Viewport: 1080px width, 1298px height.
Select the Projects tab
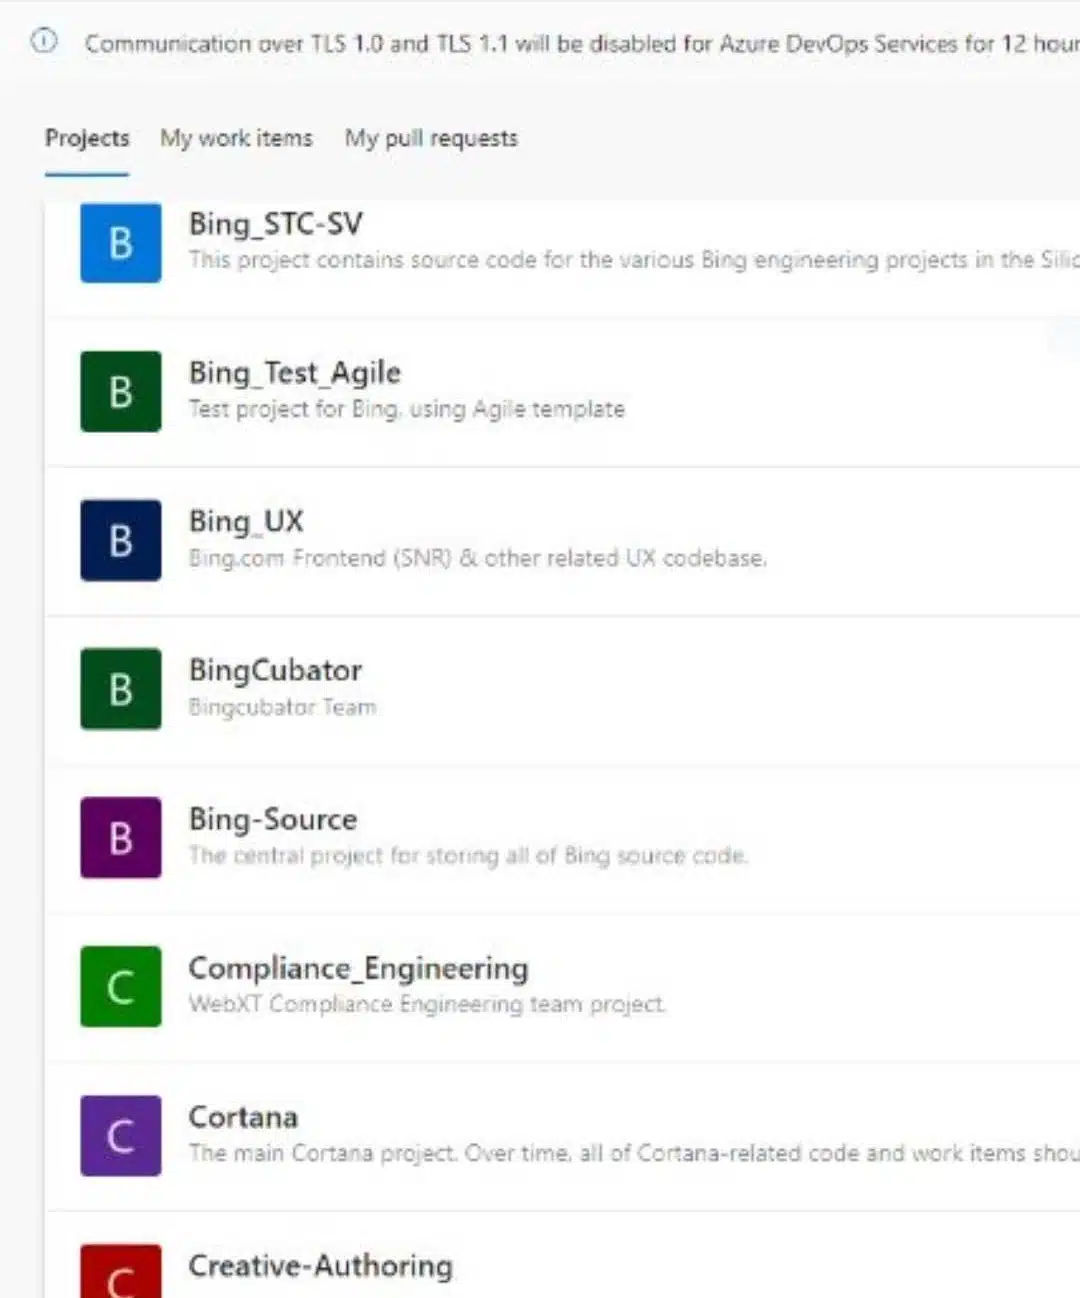tap(86, 138)
